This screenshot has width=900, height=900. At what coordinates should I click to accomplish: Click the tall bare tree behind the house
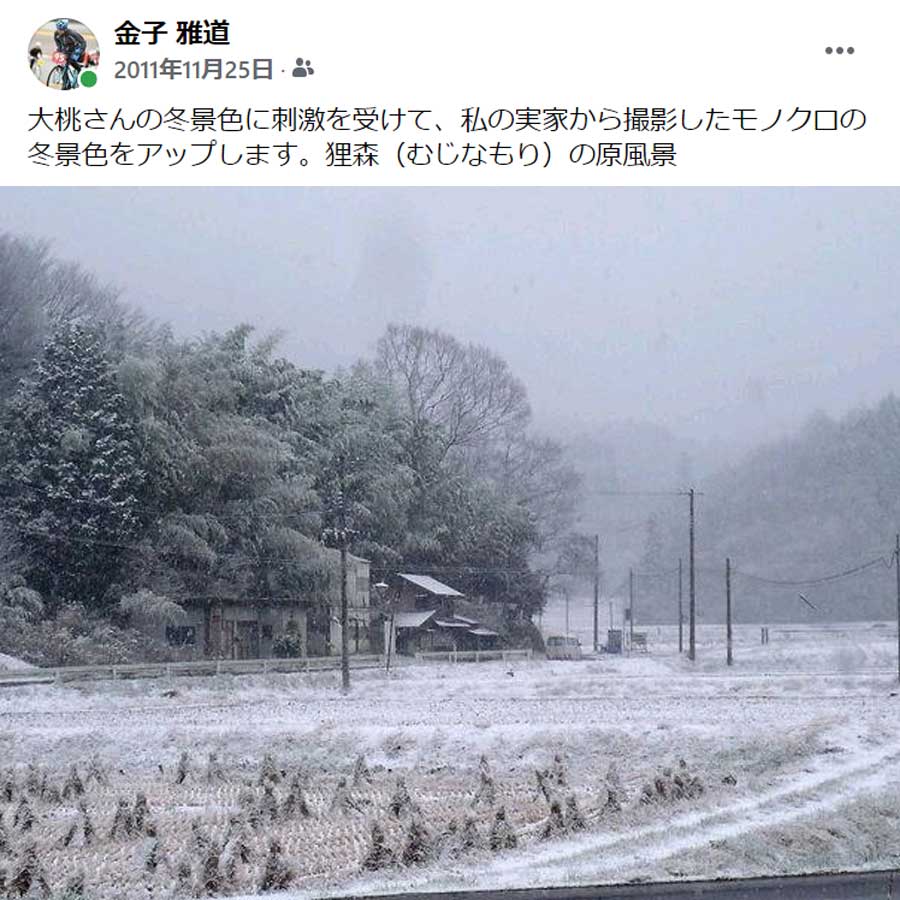pyautogui.click(x=451, y=390)
